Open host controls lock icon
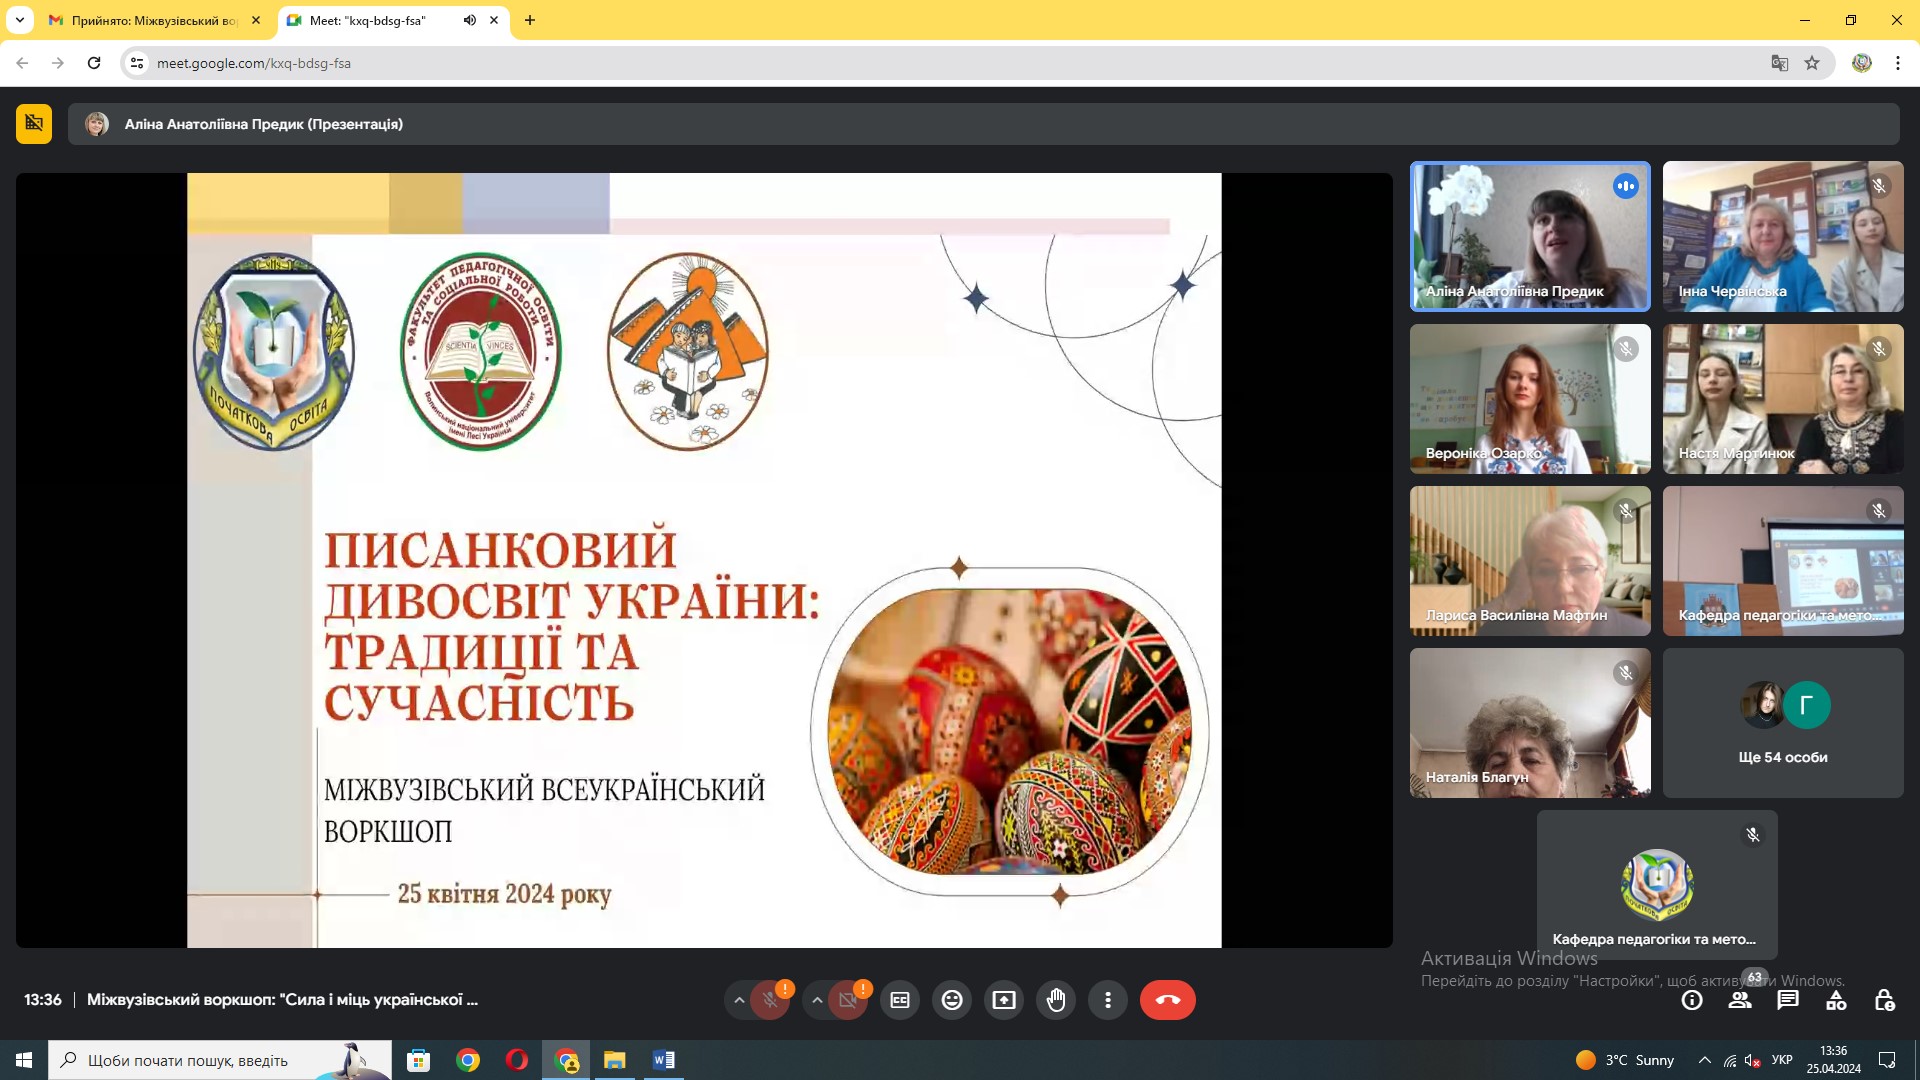 point(1884,1000)
